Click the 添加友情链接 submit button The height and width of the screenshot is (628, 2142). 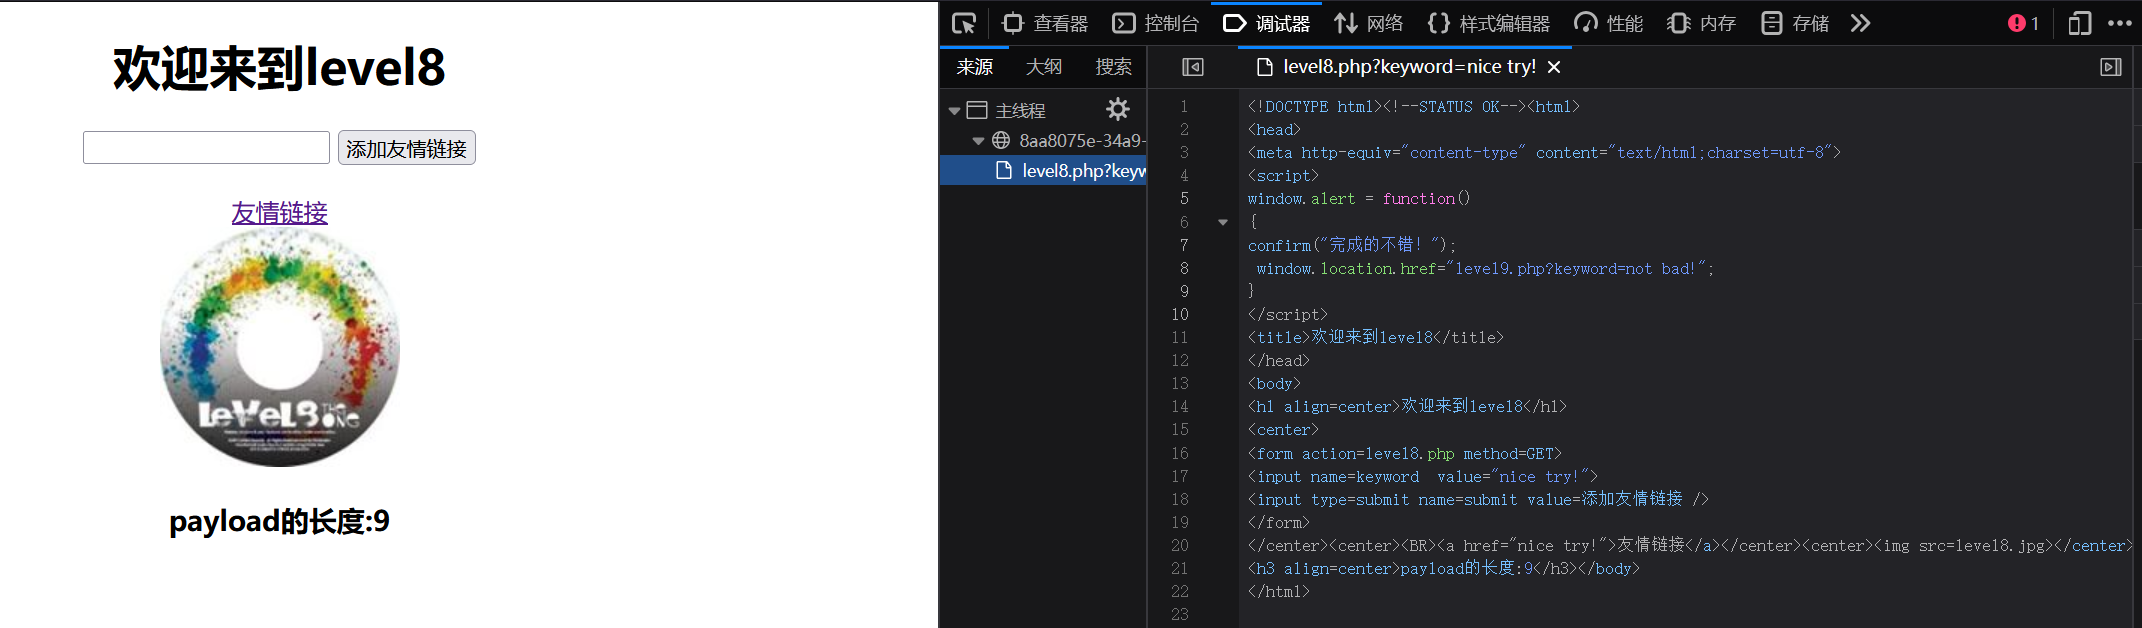pos(406,148)
